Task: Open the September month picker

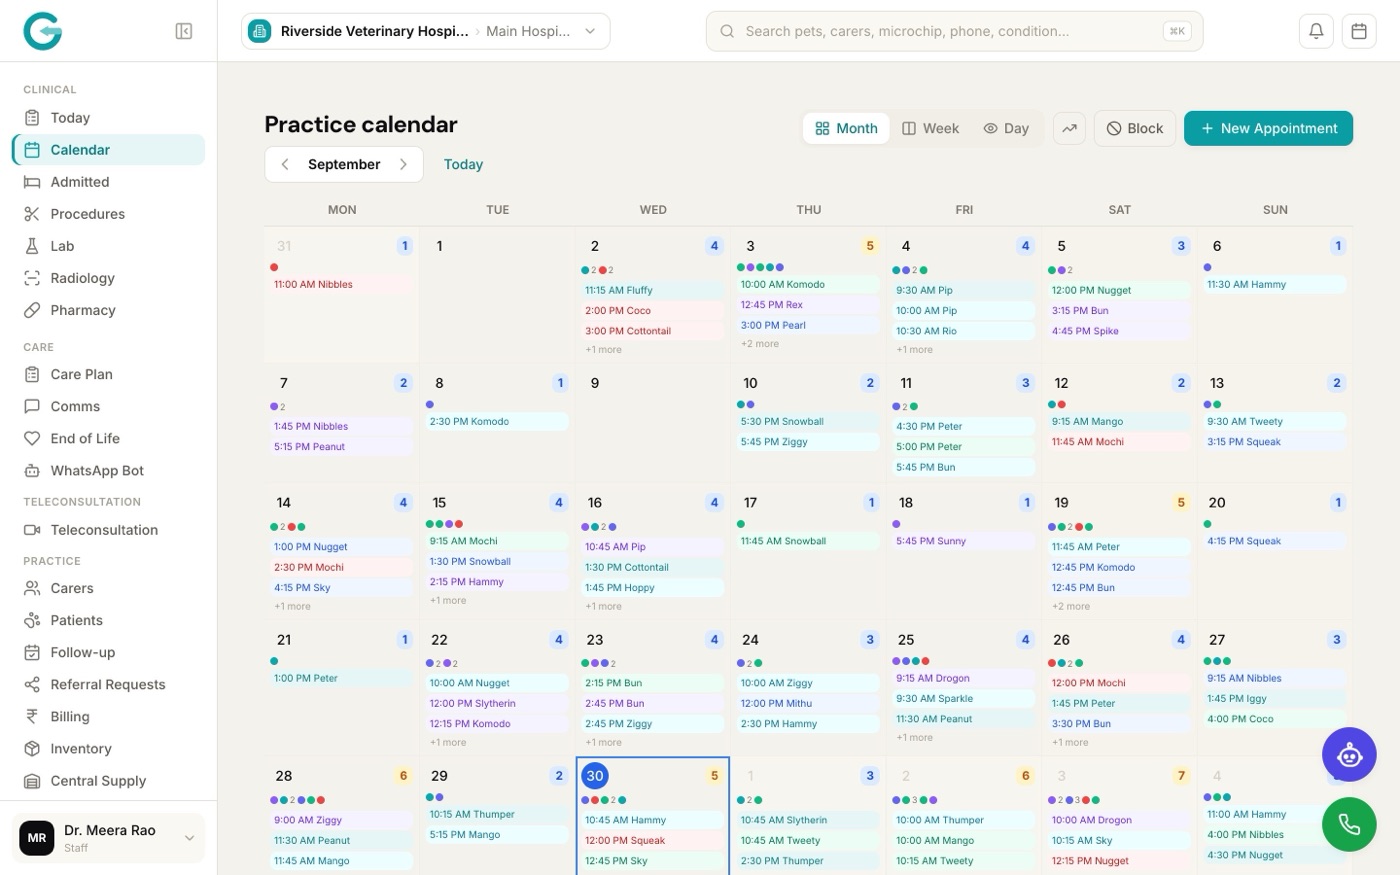Action: click(344, 164)
